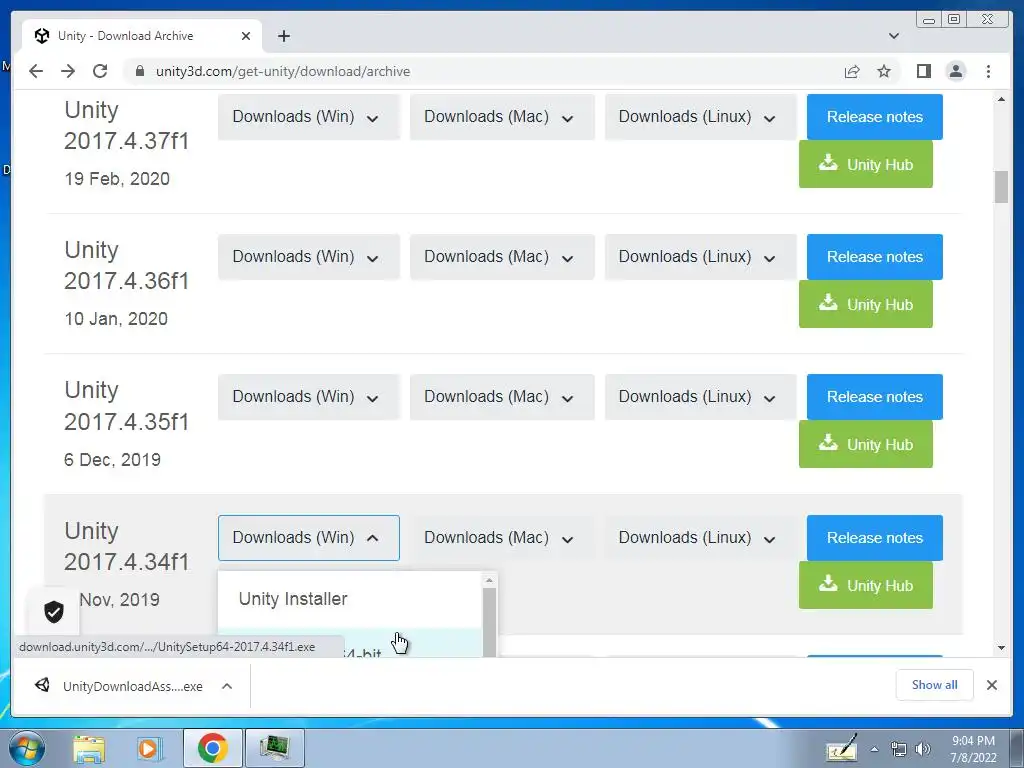Click Show all downloads button
This screenshot has width=1024, height=768.
[x=935, y=684]
